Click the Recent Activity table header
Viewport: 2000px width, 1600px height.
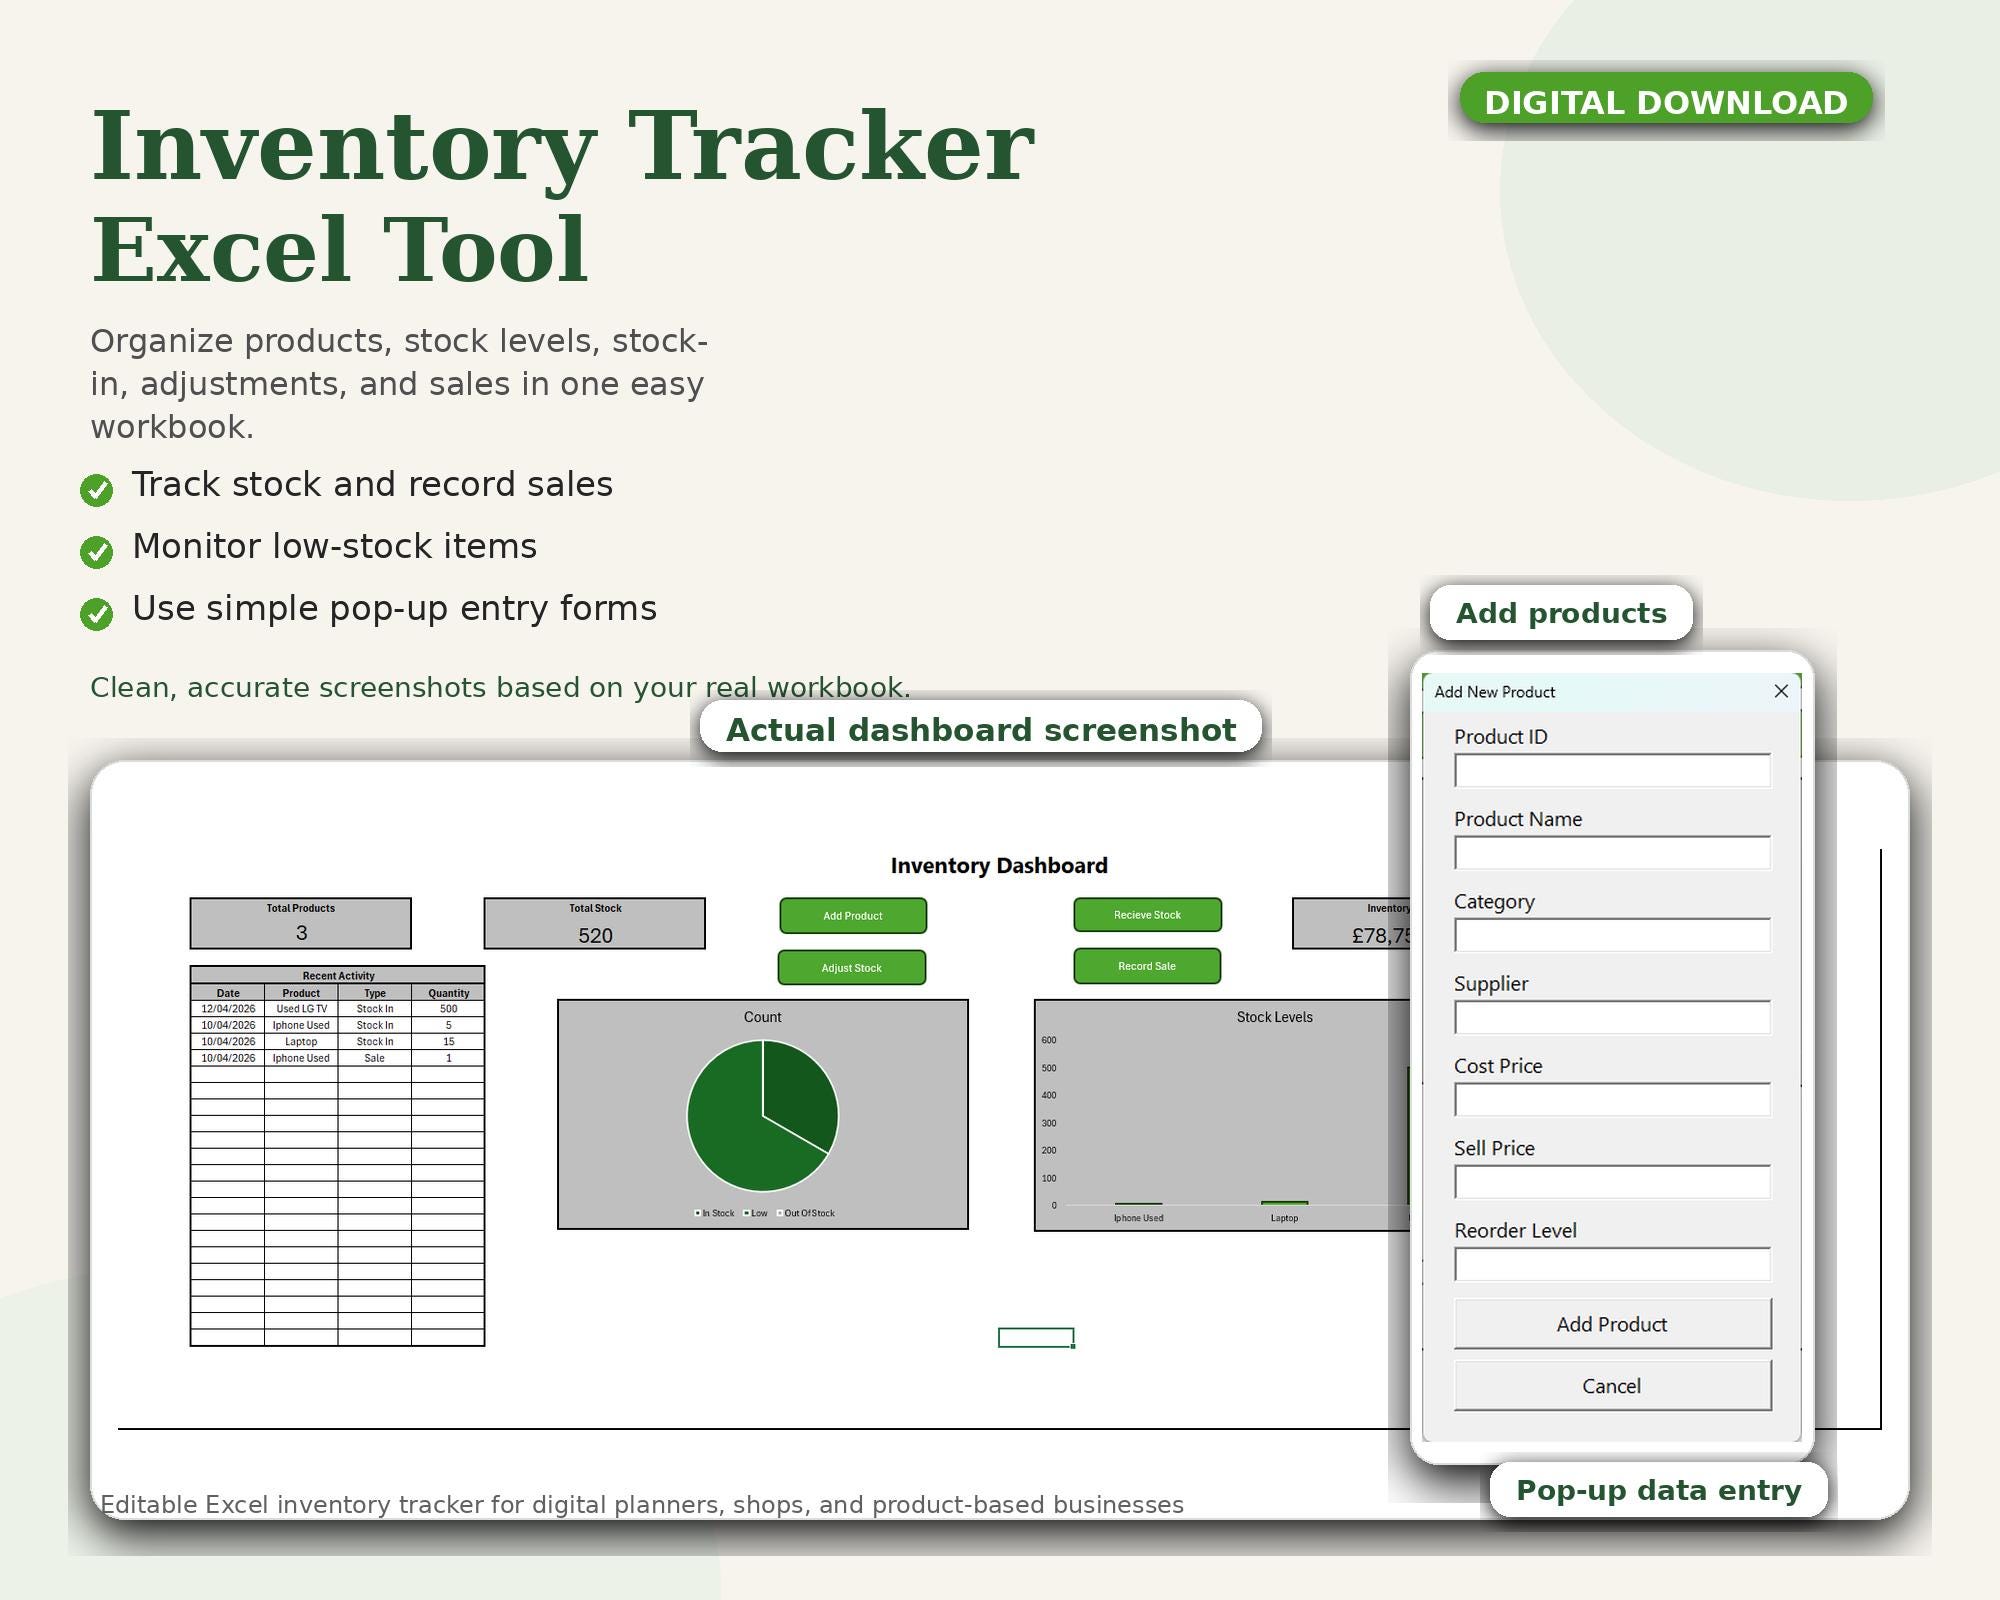[338, 975]
